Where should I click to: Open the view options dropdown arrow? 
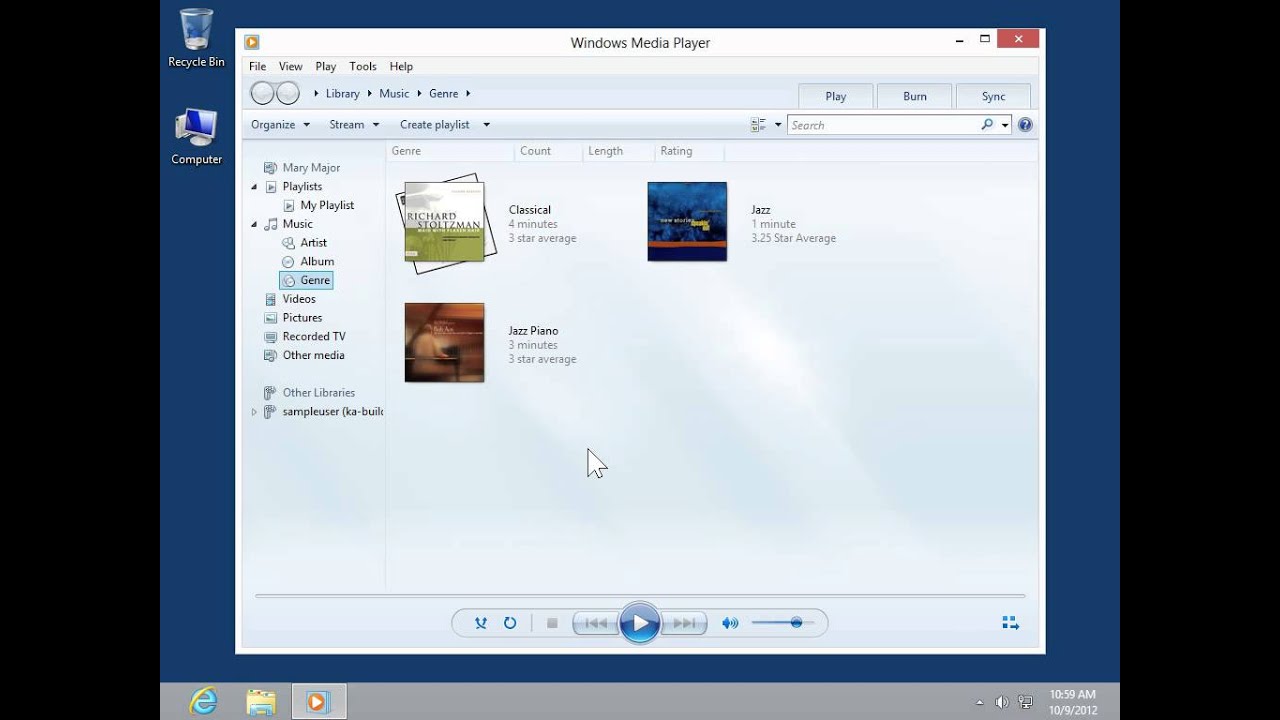(778, 125)
